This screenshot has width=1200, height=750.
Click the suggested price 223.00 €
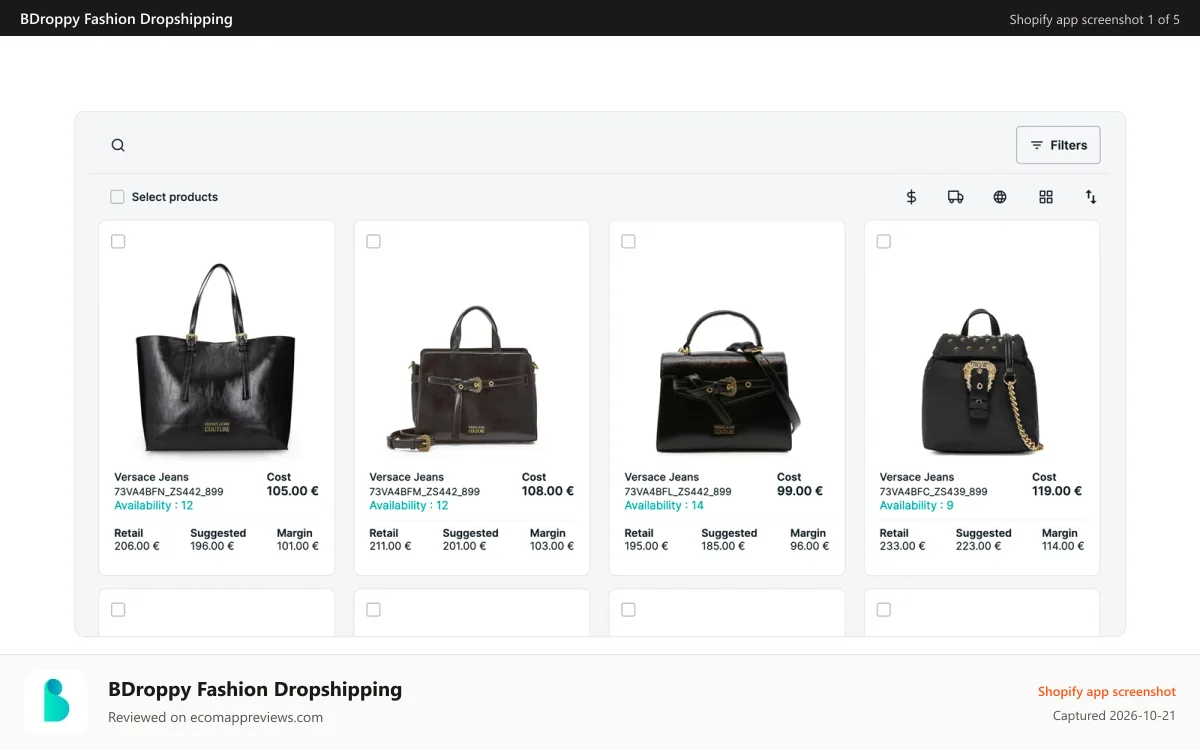pyautogui.click(x=978, y=546)
